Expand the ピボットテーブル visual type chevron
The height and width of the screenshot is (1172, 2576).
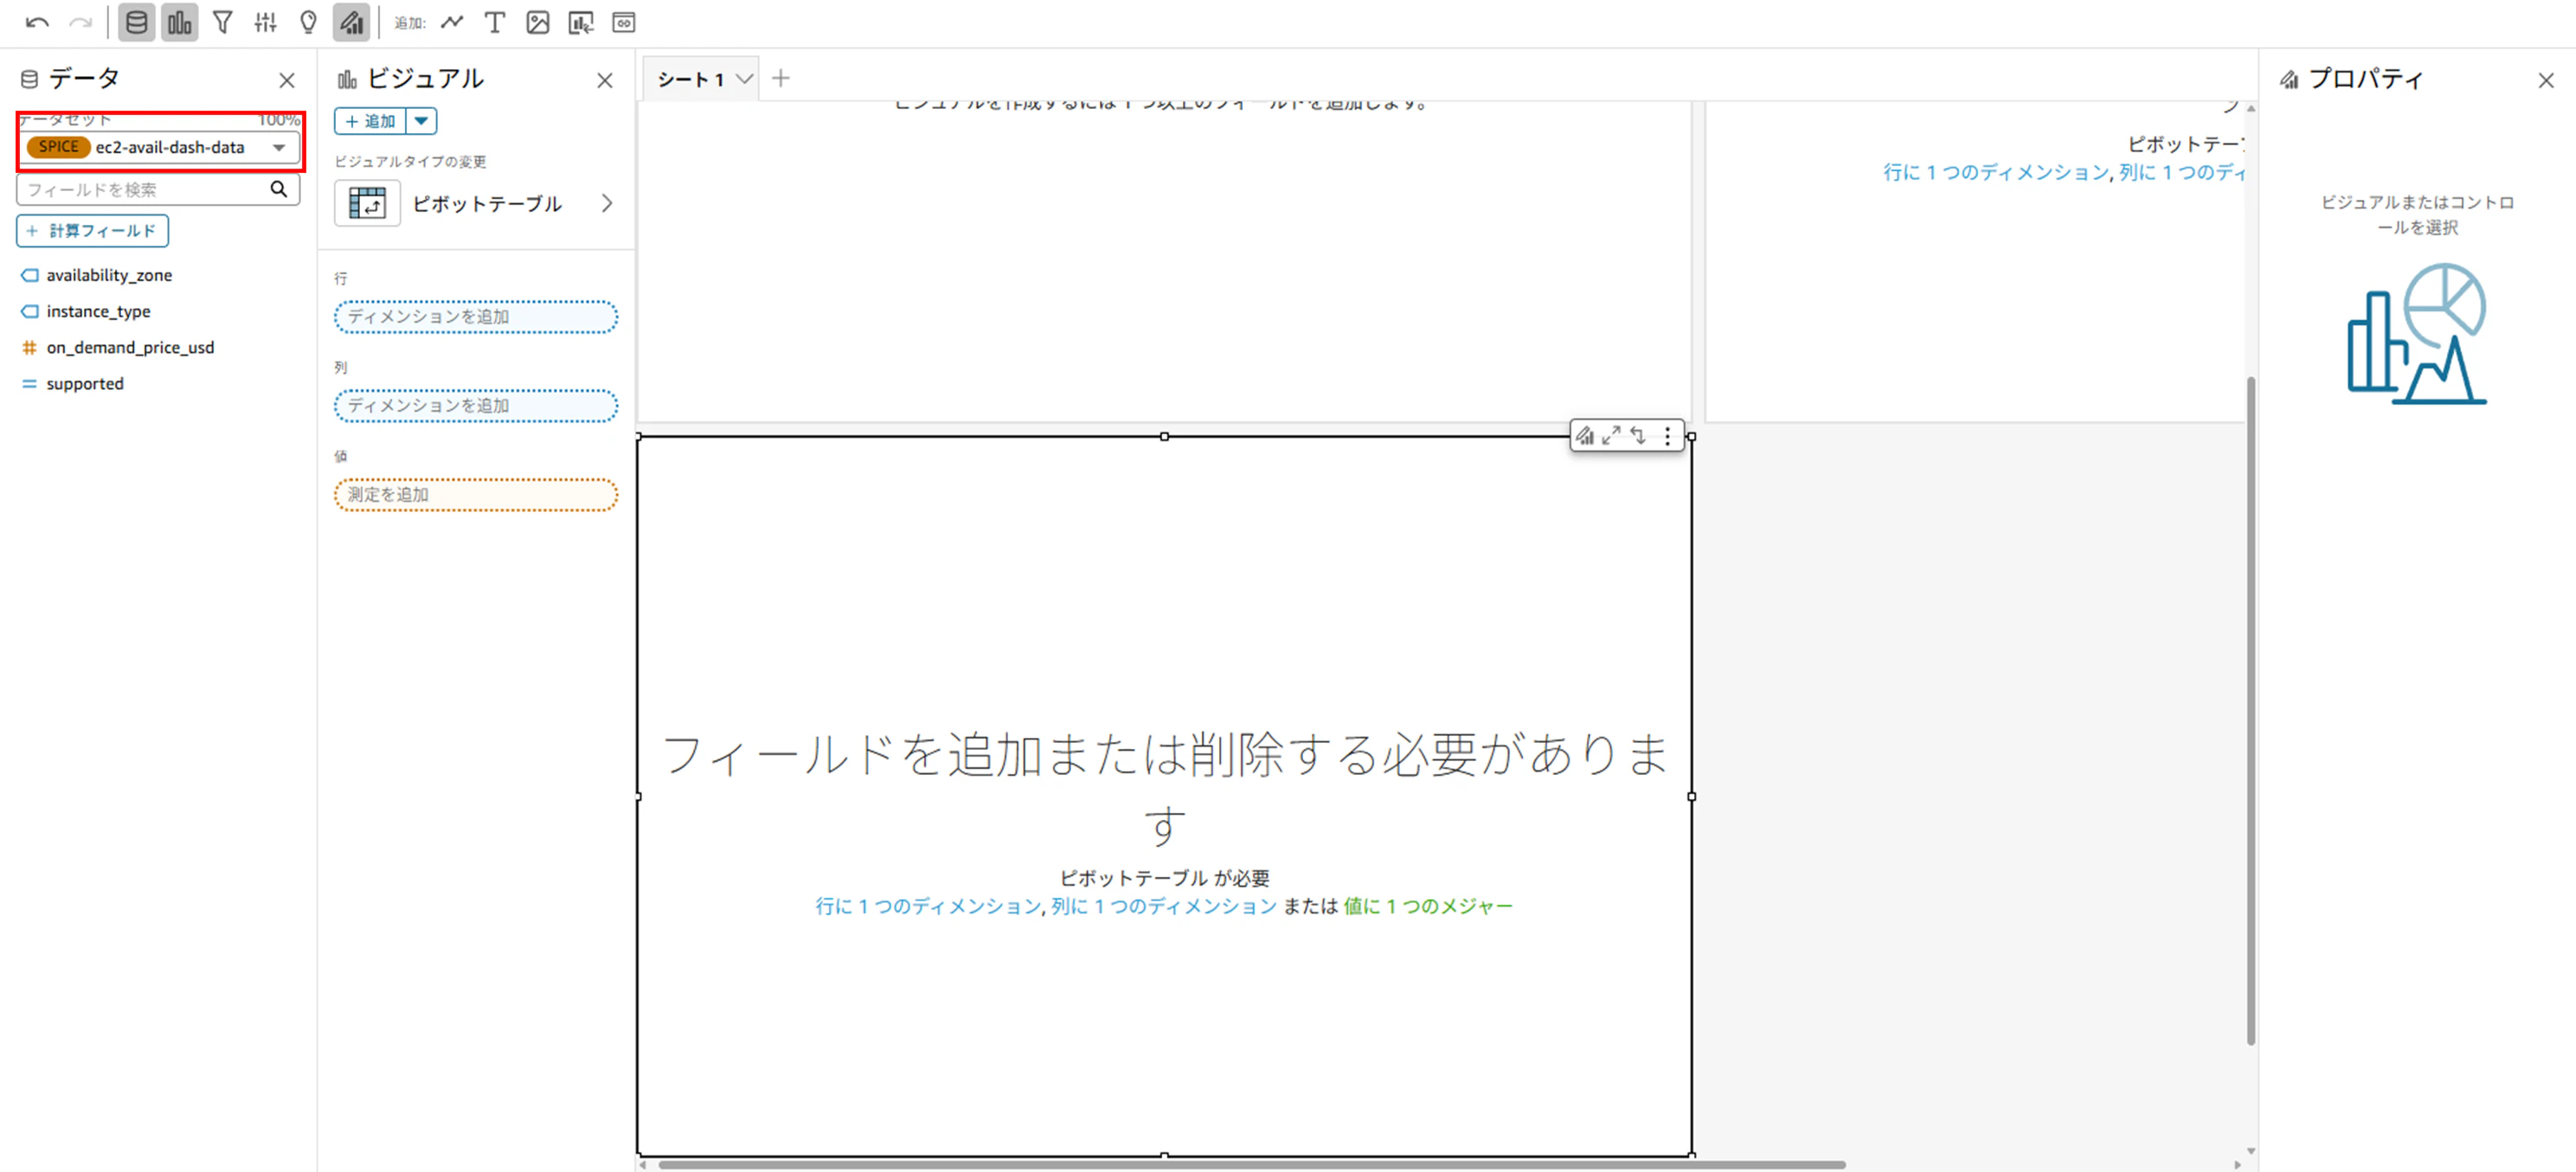(x=607, y=203)
